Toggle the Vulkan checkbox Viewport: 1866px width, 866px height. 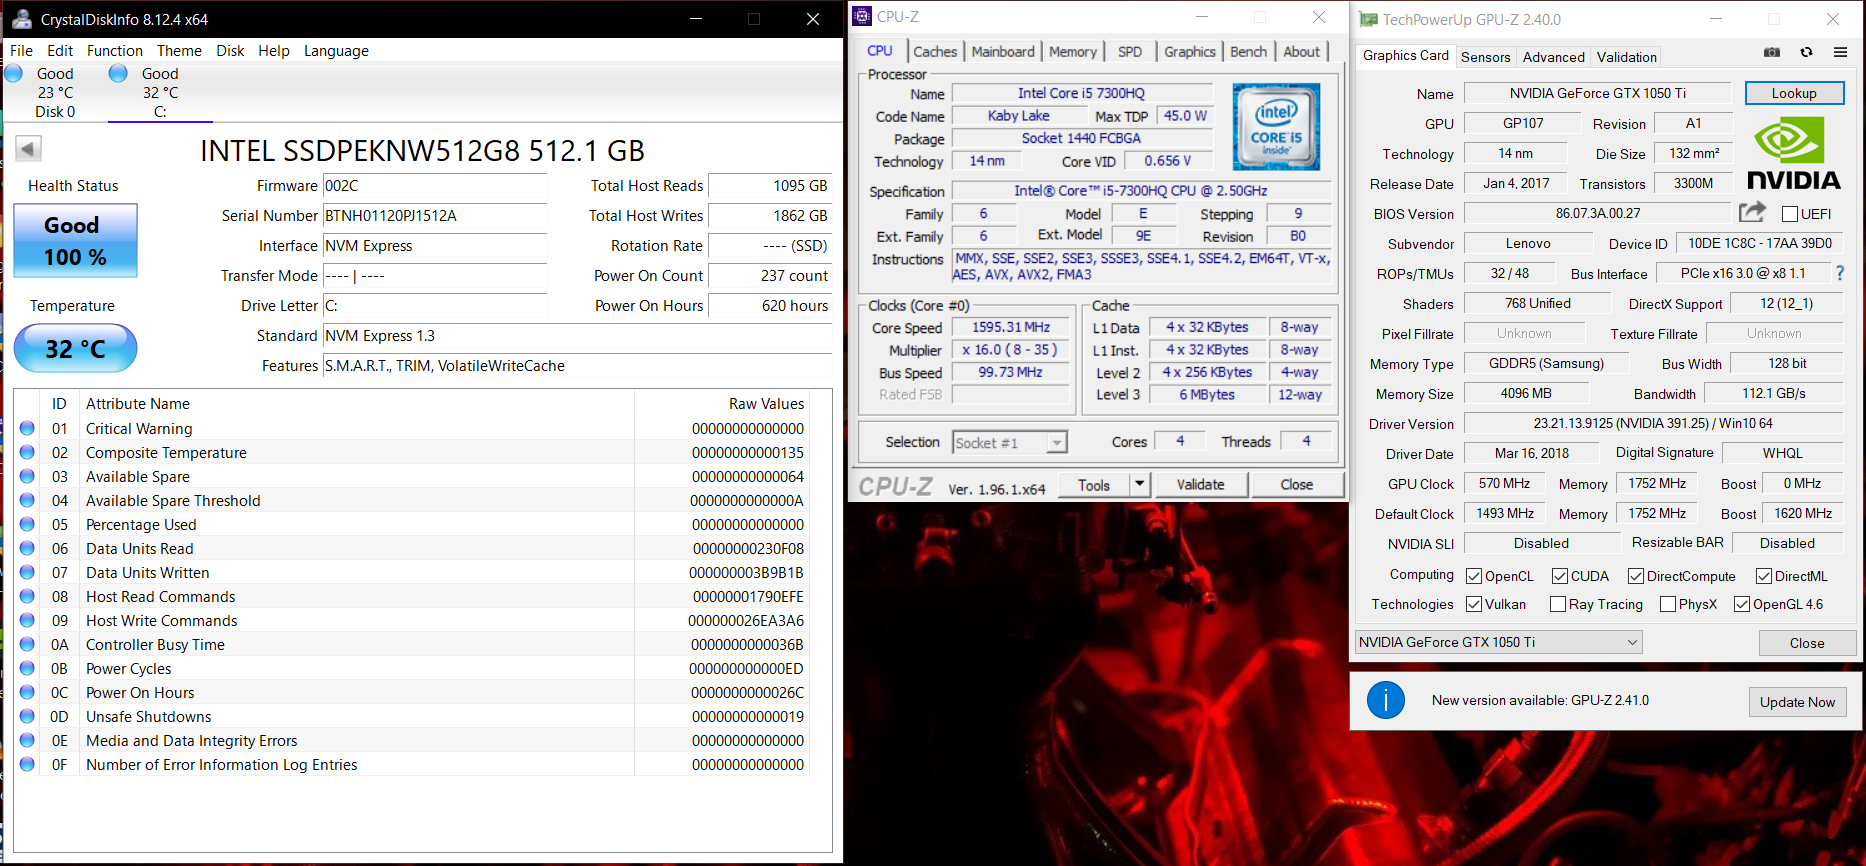coord(1474,604)
